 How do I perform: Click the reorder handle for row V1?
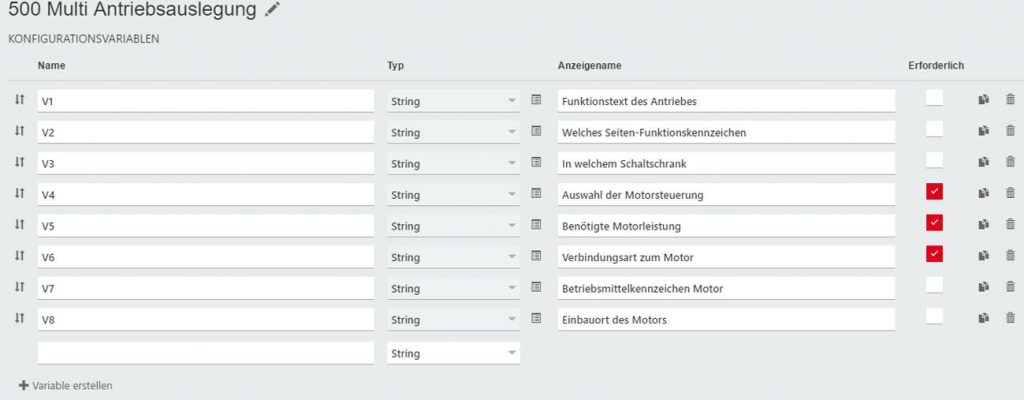coord(19,100)
